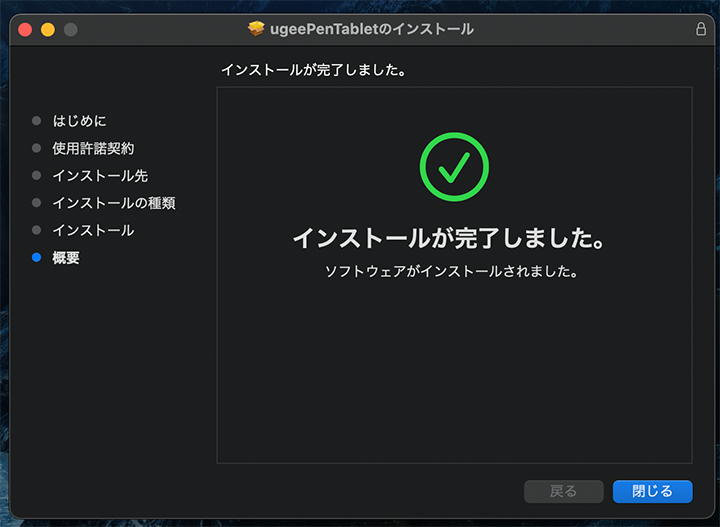Choose the インストールの種類 step label
Viewport: 720px width, 527px height.
114,203
